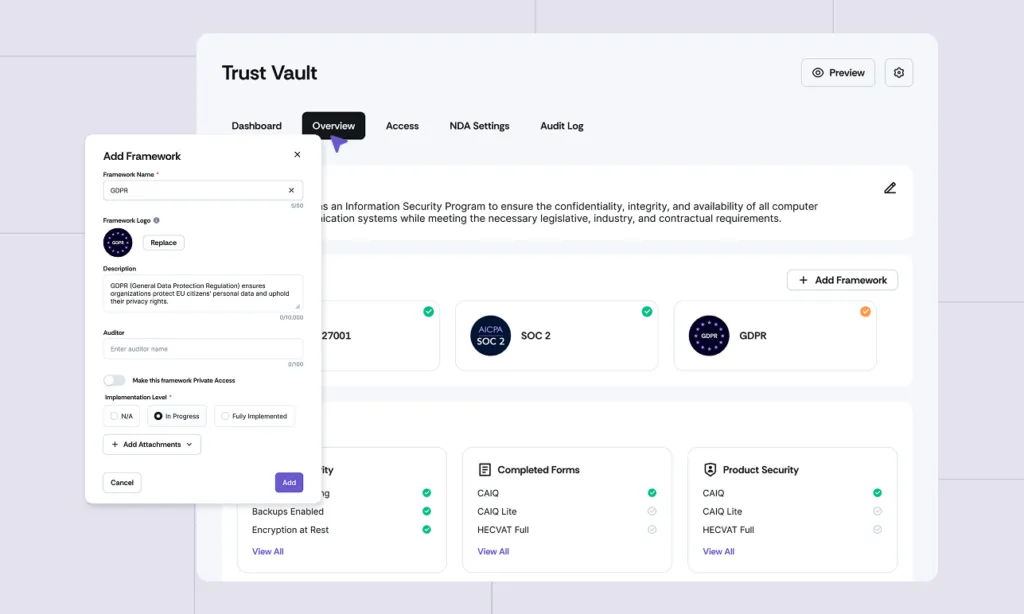
Task: Open the Audit Log tab
Action: point(561,126)
